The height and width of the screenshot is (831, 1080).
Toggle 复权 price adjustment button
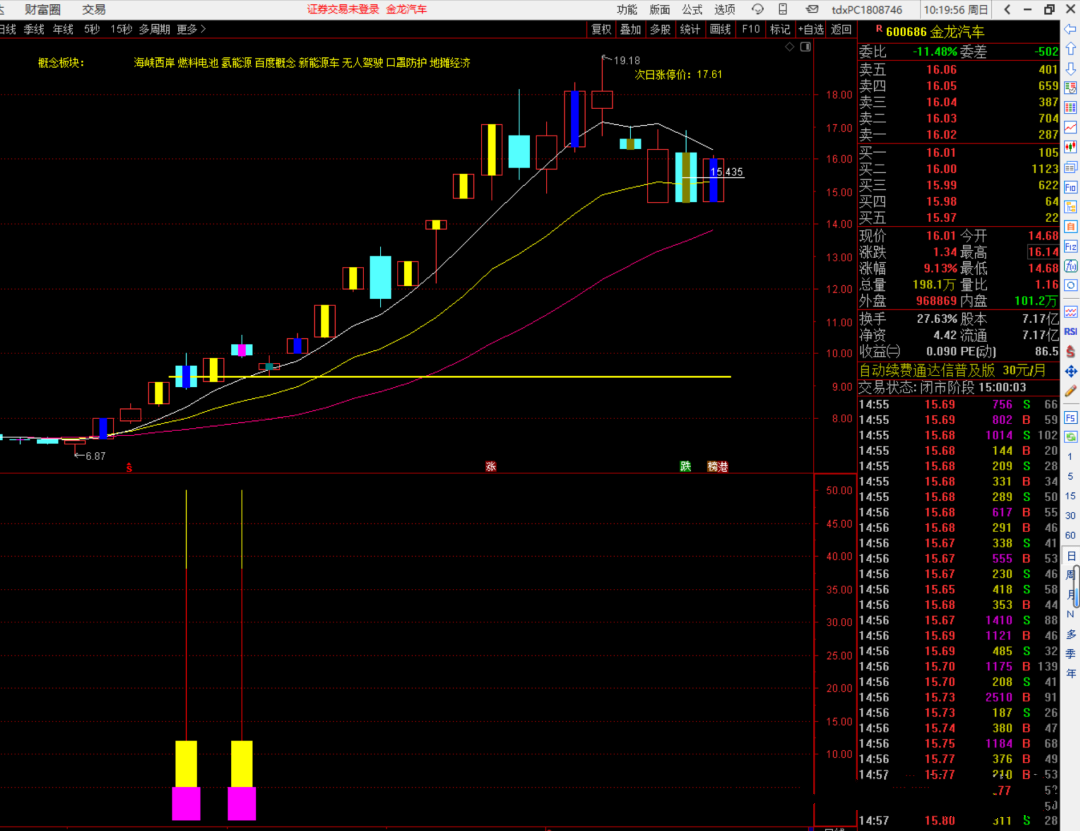click(601, 30)
